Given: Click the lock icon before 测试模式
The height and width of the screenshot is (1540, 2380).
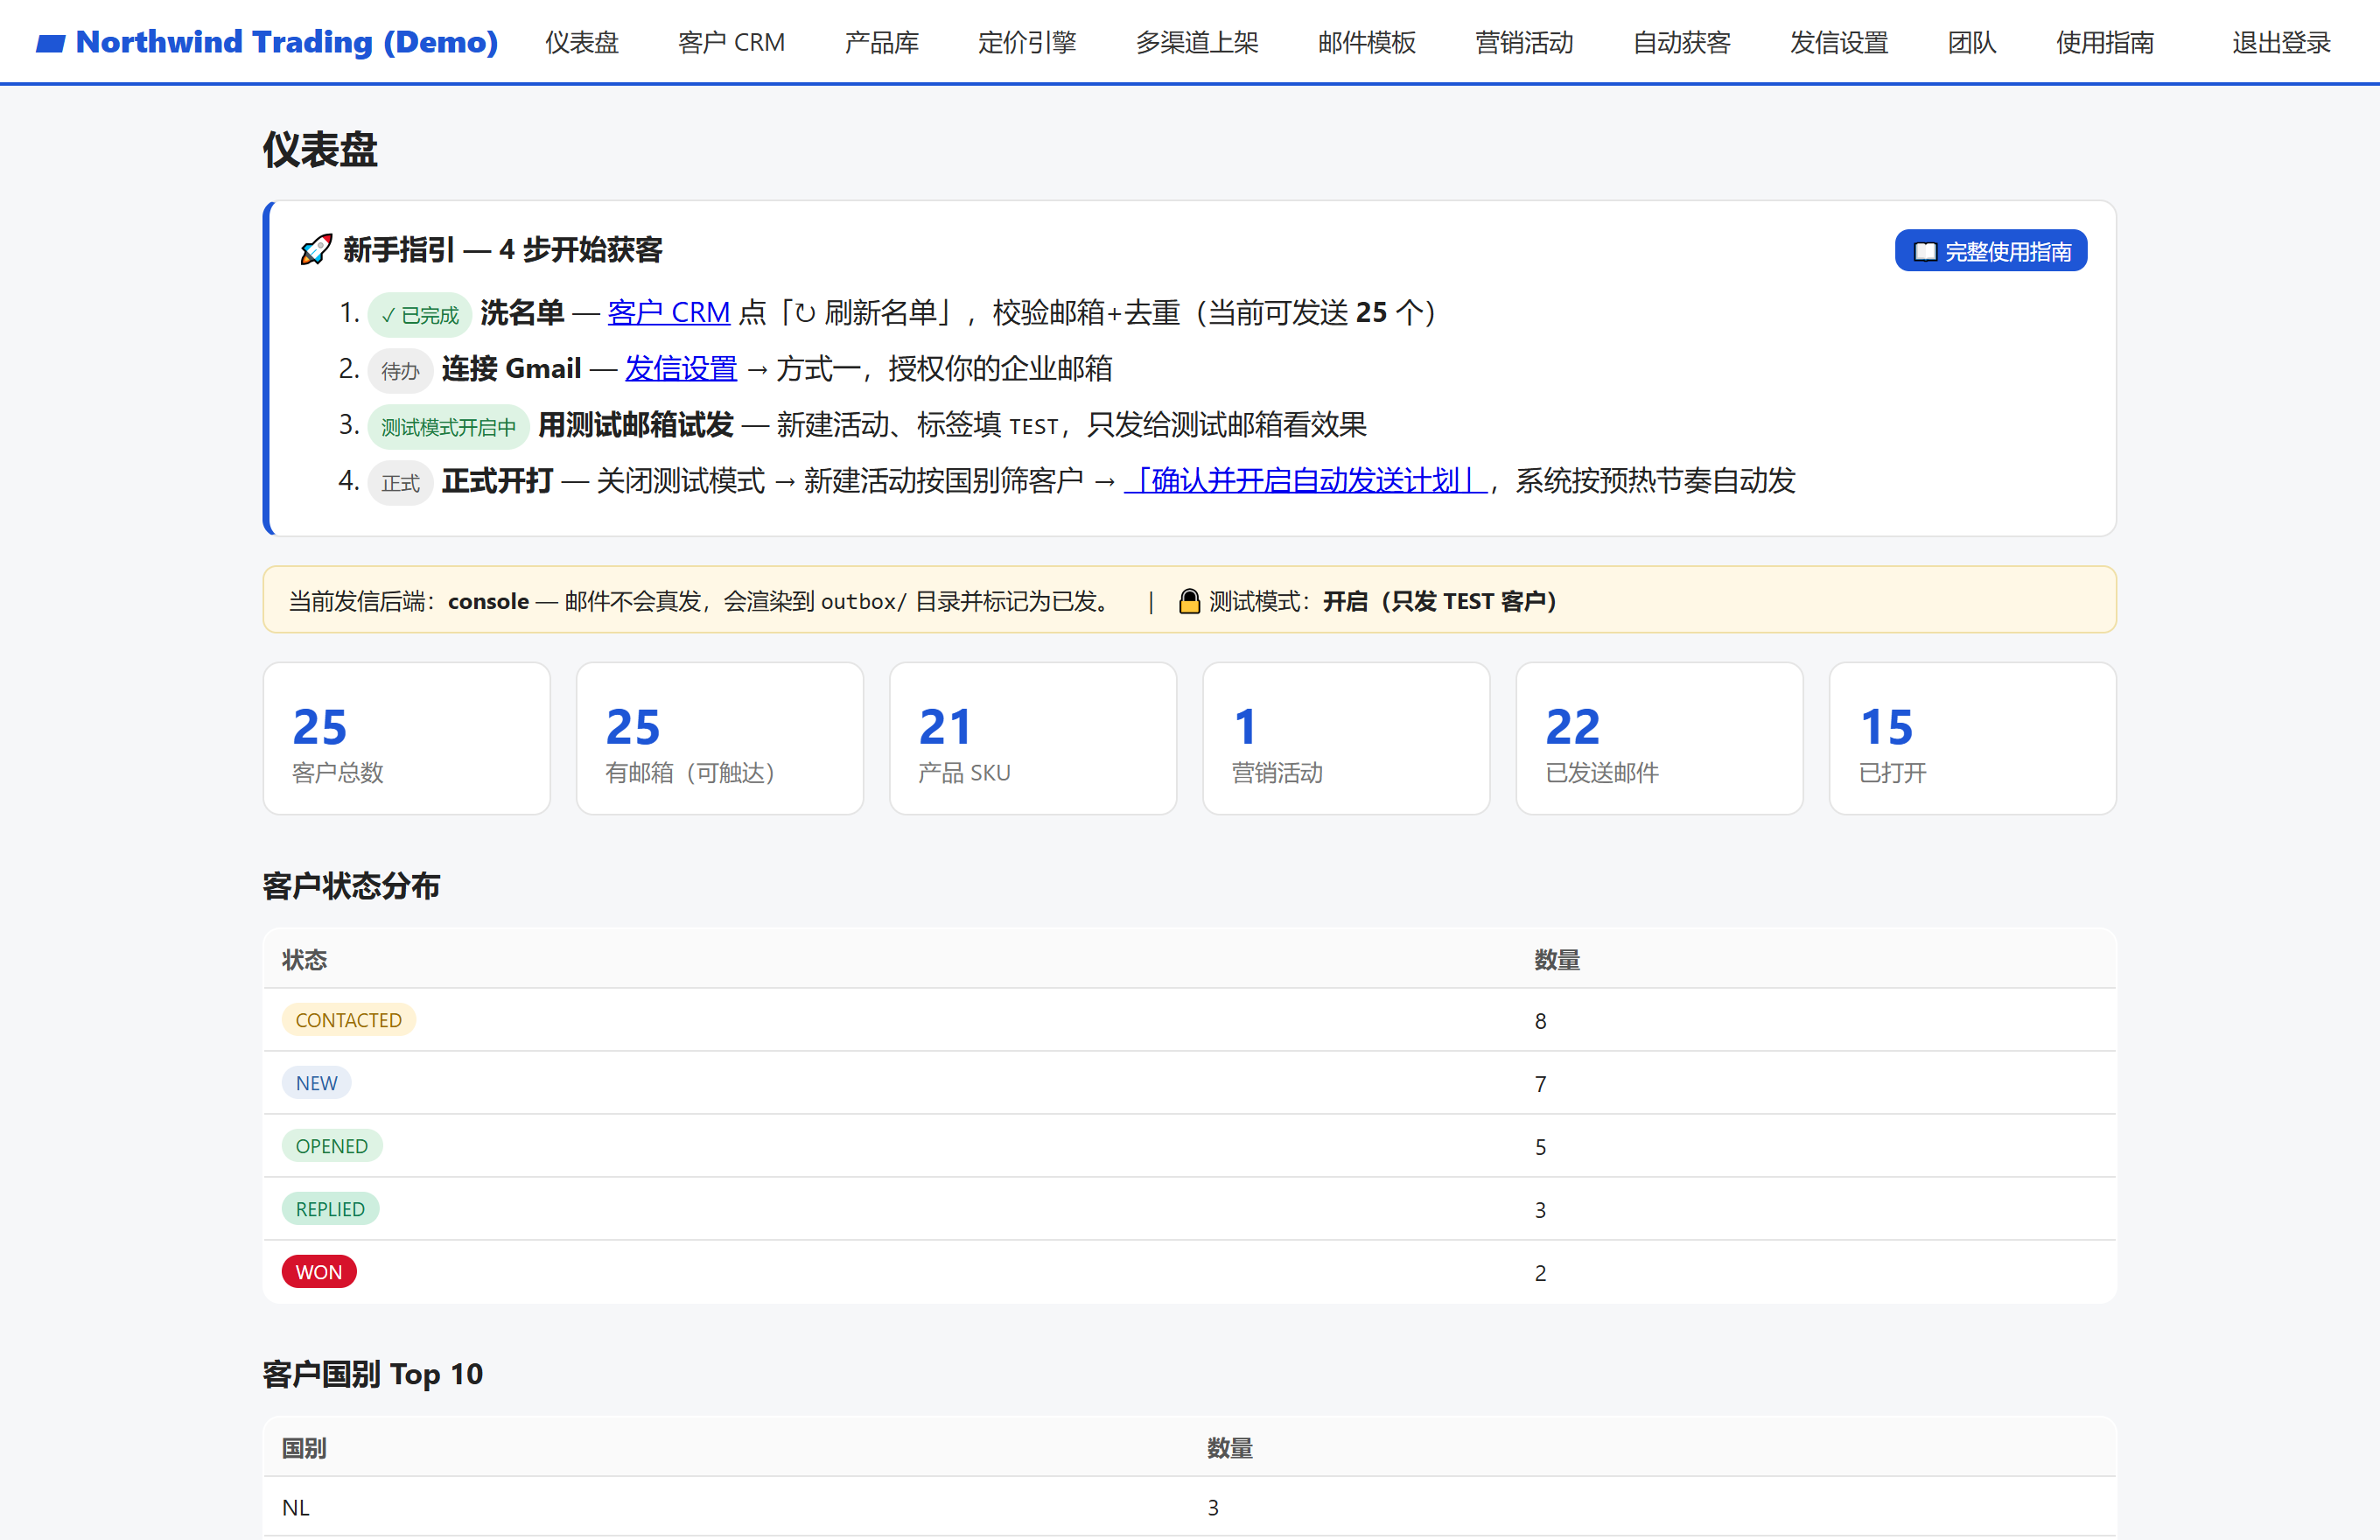Looking at the screenshot, I should pyautogui.click(x=1189, y=601).
